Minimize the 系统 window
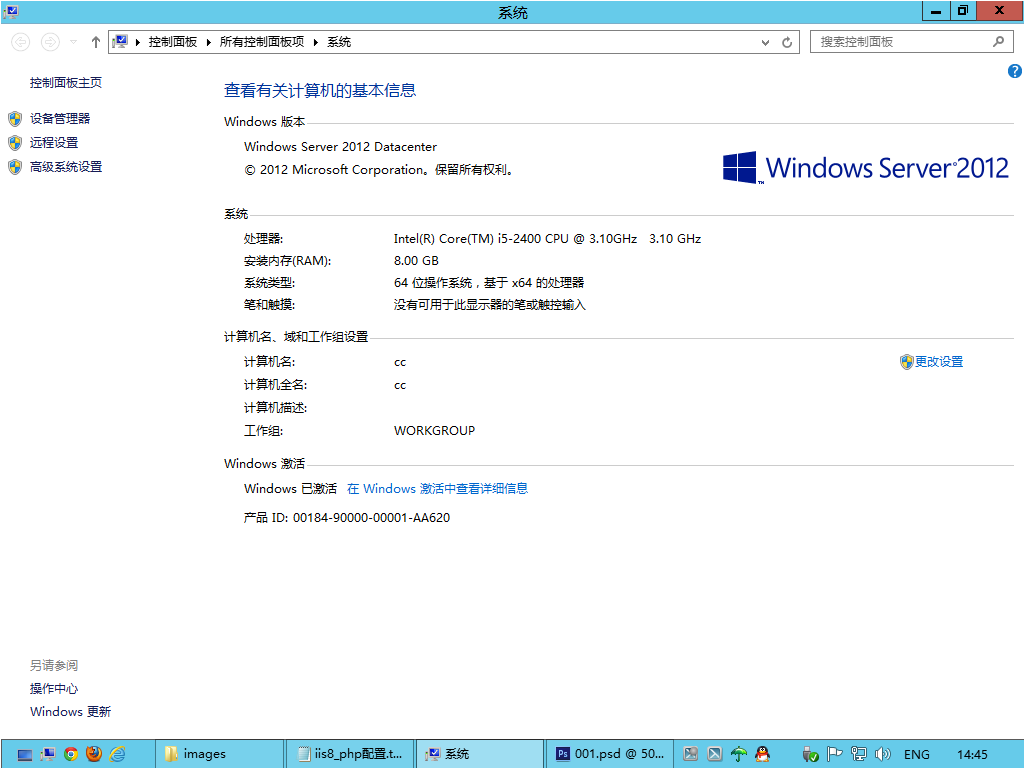Image resolution: width=1024 pixels, height=768 pixels. [936, 11]
